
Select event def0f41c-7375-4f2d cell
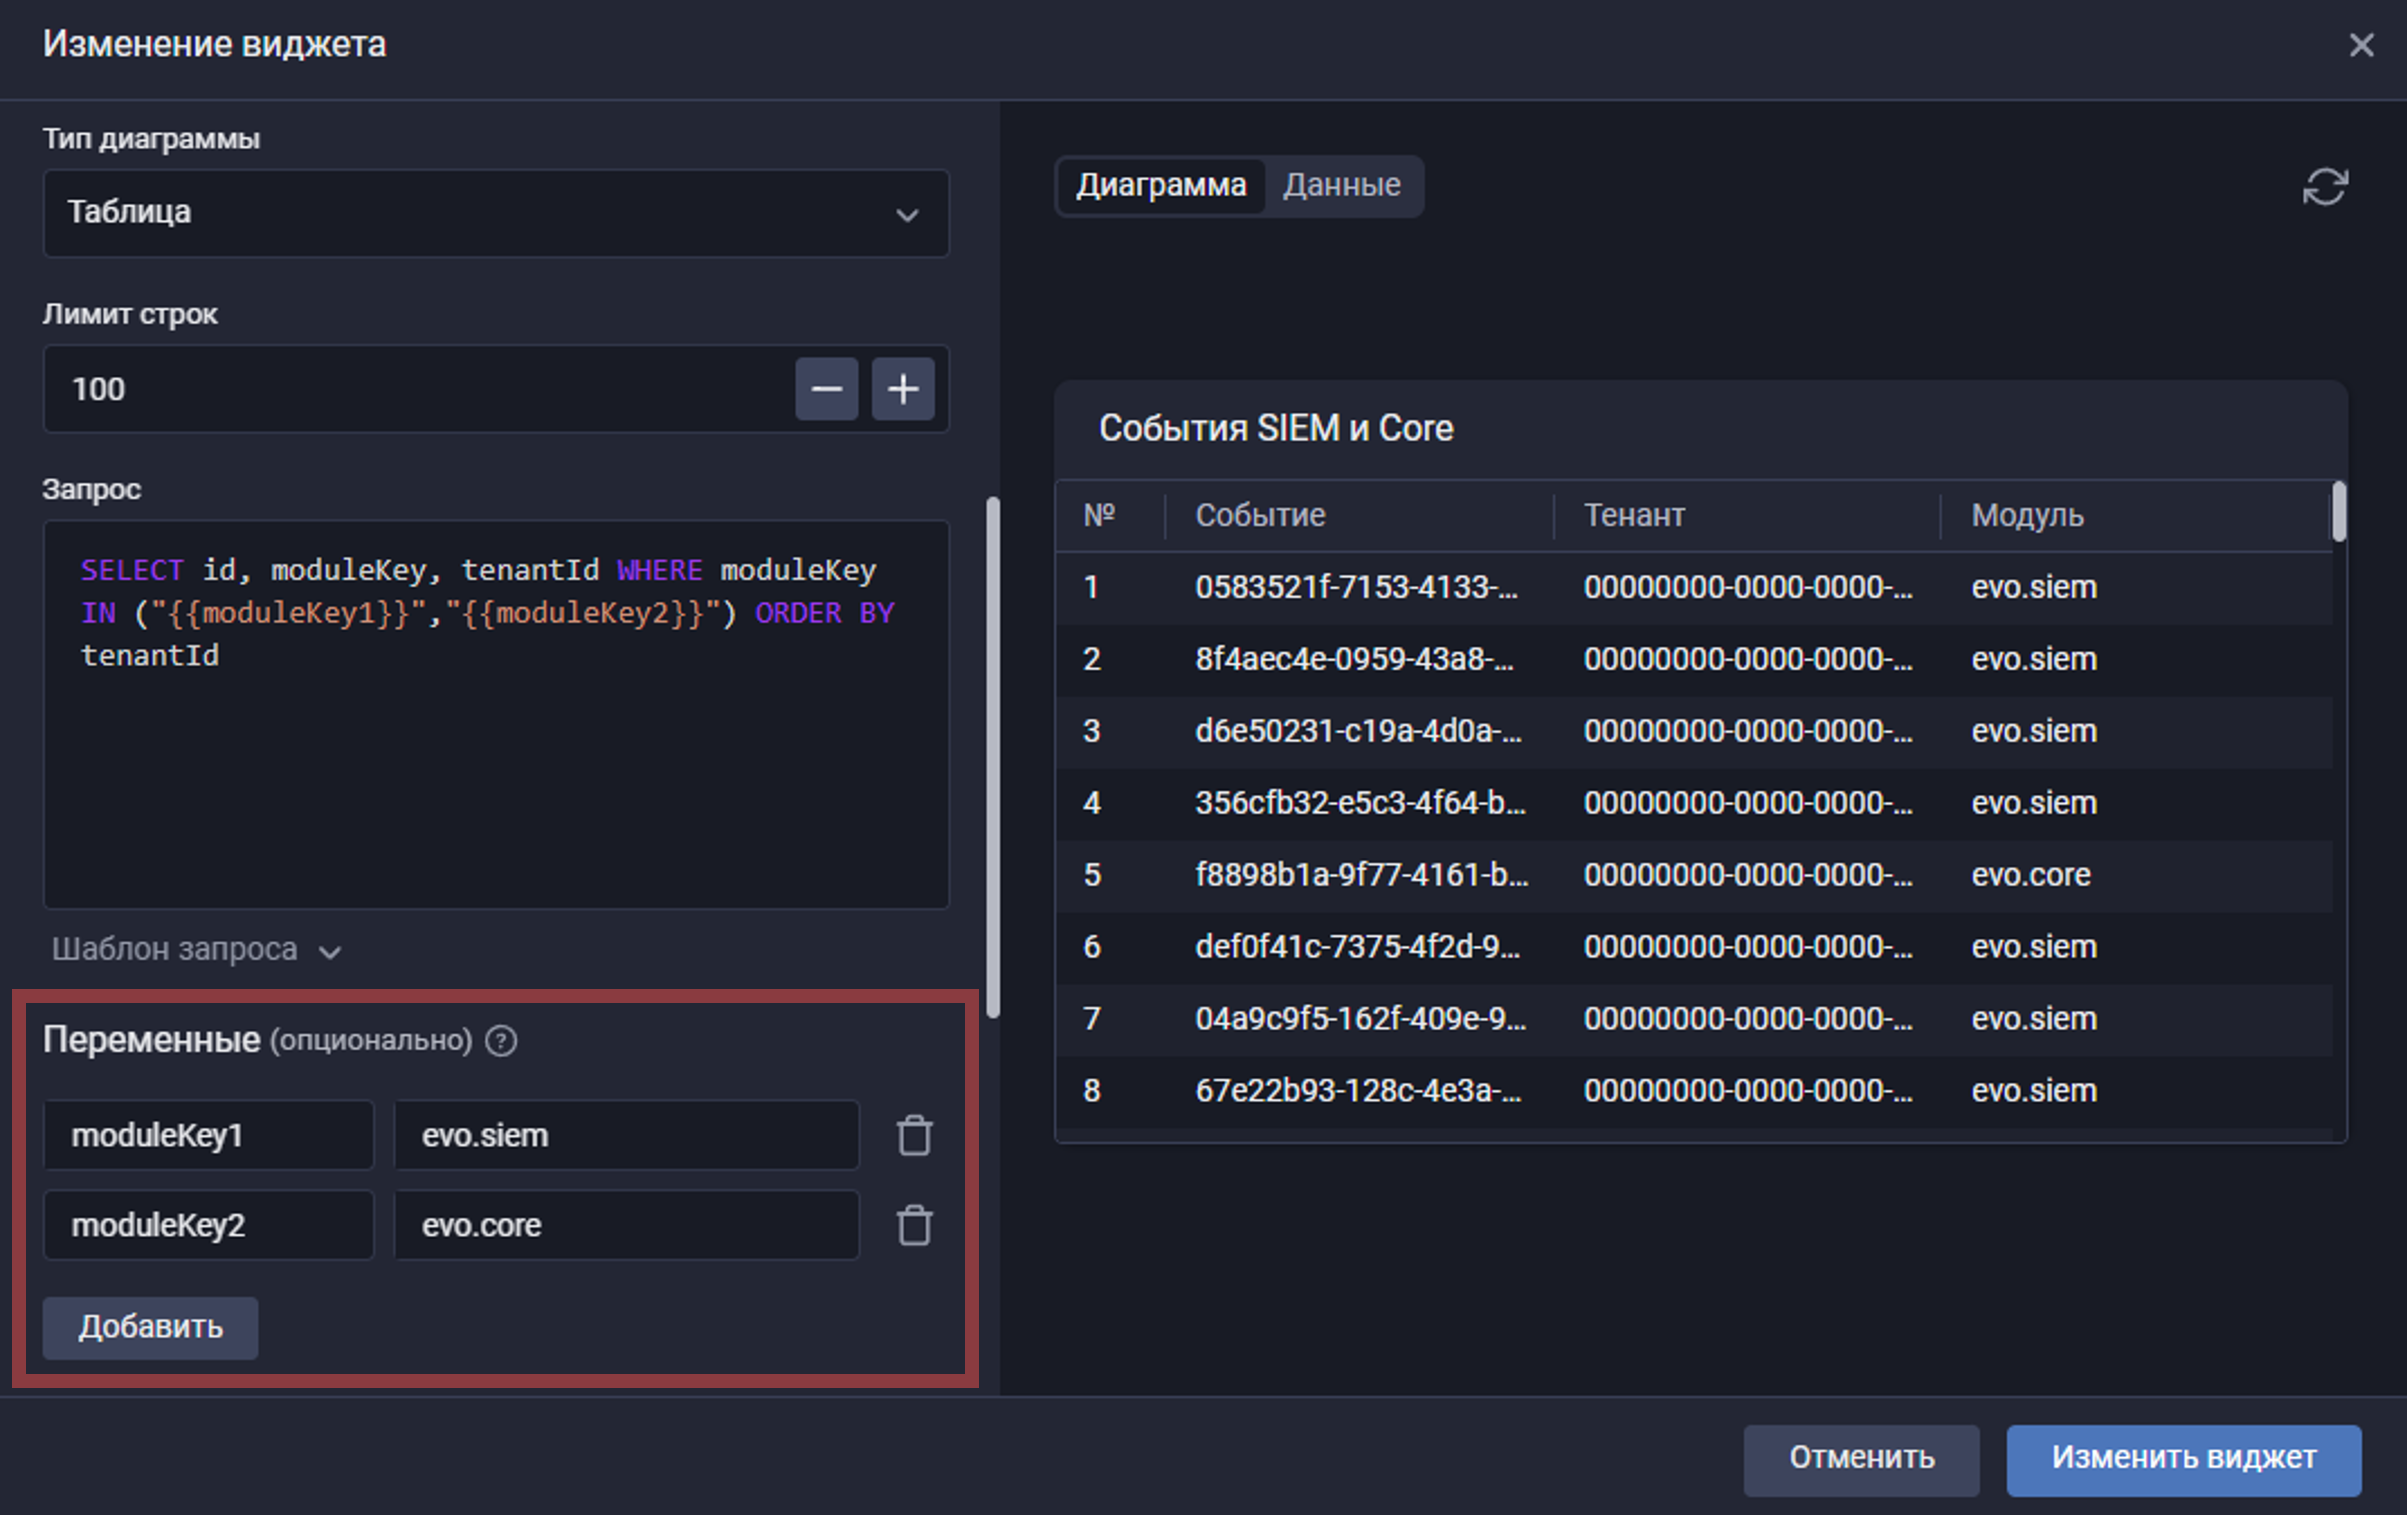1358,948
